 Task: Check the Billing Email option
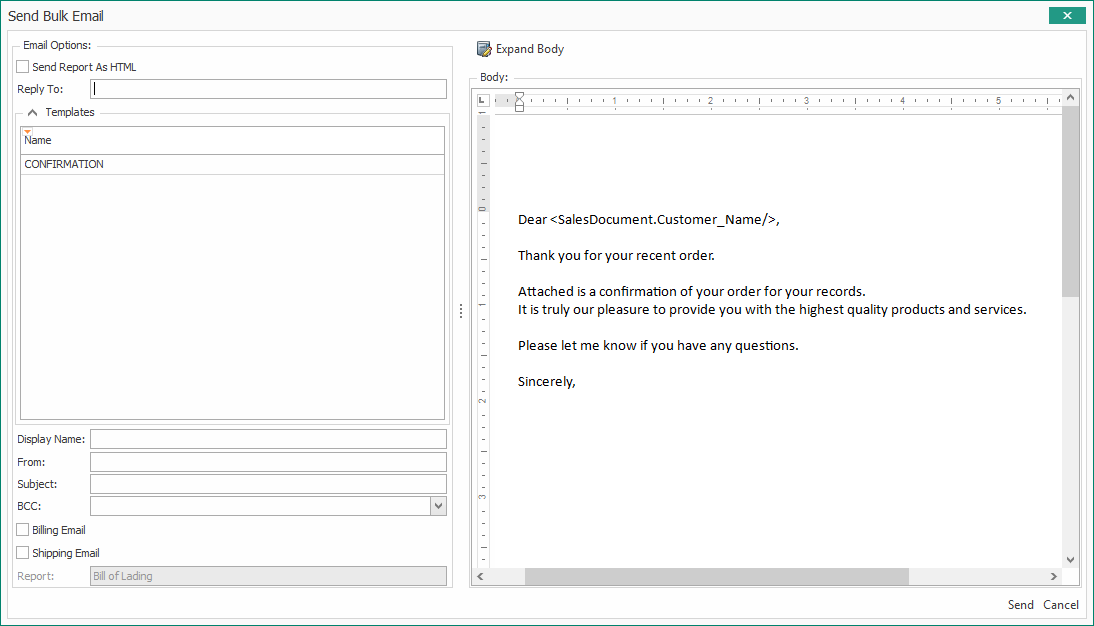pyautogui.click(x=23, y=530)
